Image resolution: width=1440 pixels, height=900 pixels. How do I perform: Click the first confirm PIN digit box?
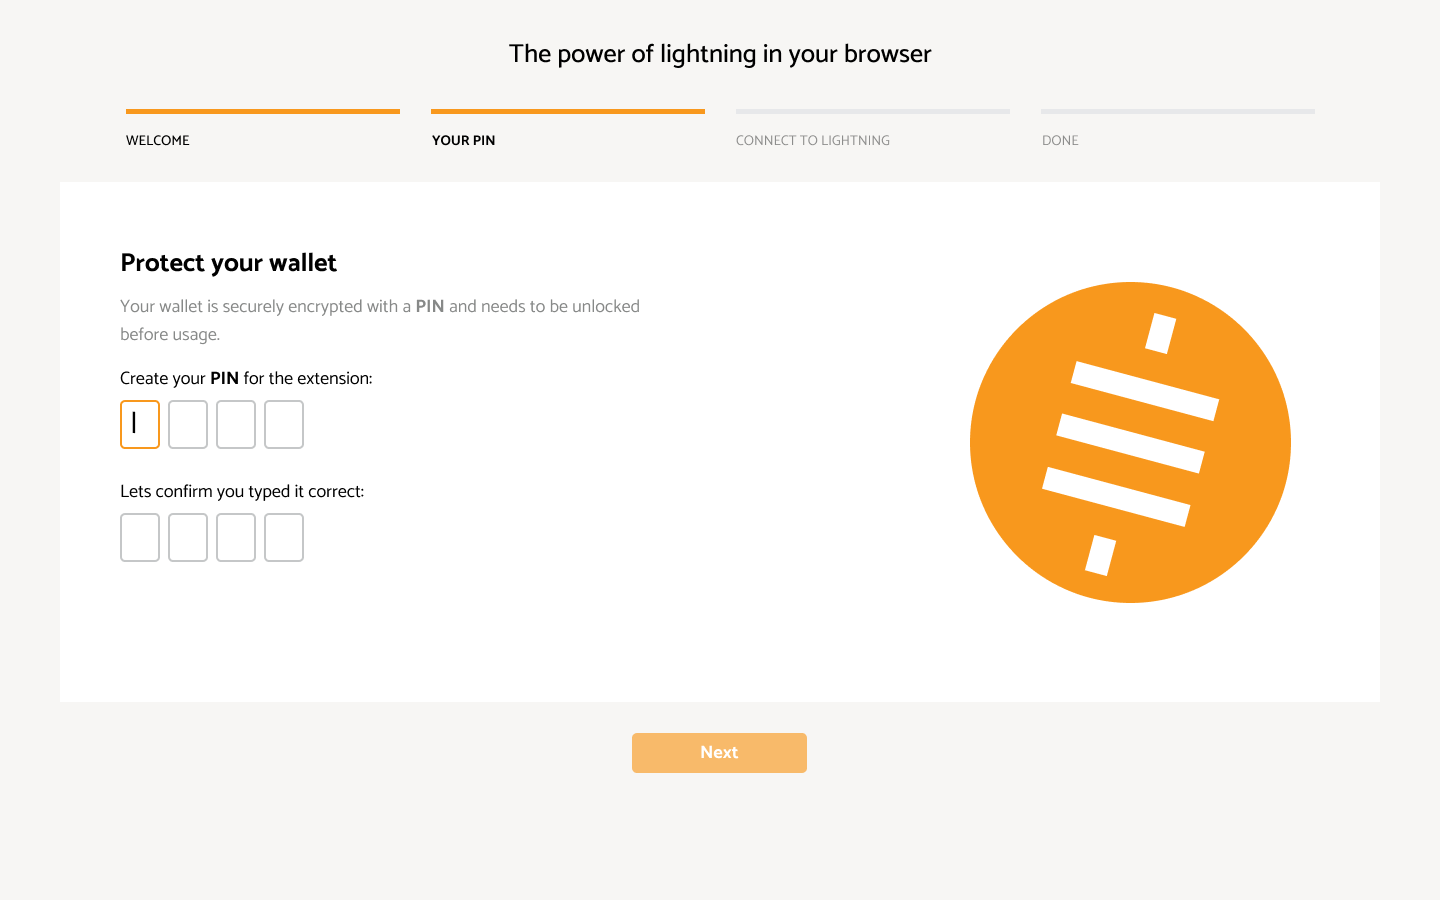[x=140, y=538]
